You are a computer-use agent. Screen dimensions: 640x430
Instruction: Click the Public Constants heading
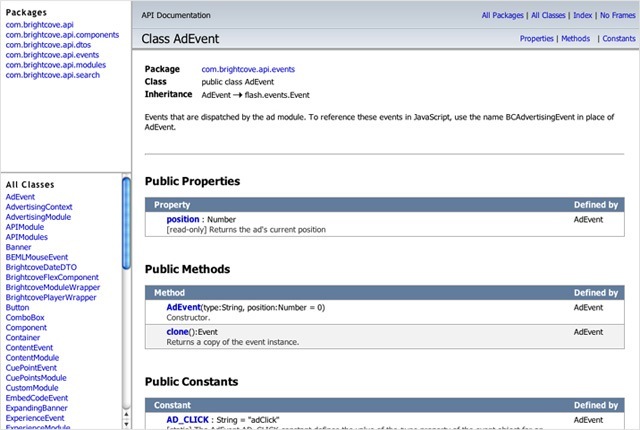[191, 382]
